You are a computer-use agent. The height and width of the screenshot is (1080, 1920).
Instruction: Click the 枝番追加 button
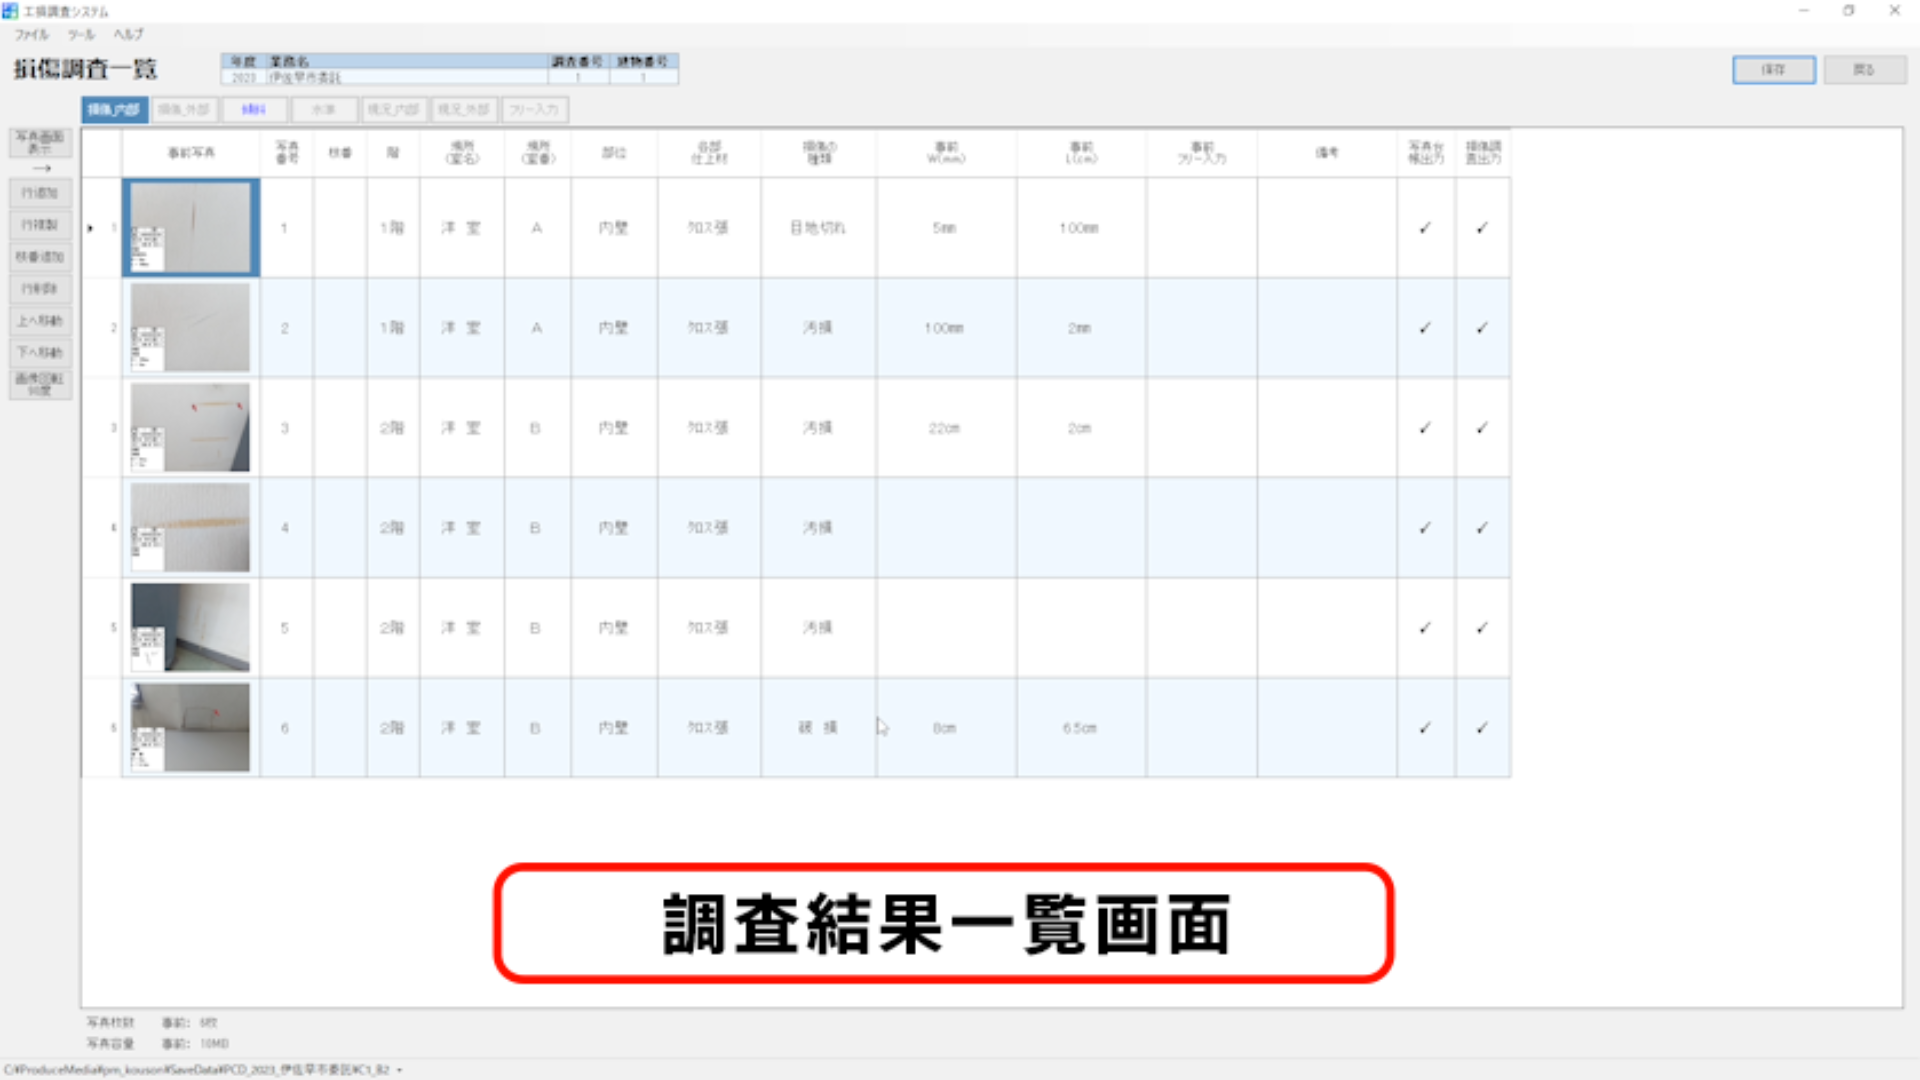40,257
